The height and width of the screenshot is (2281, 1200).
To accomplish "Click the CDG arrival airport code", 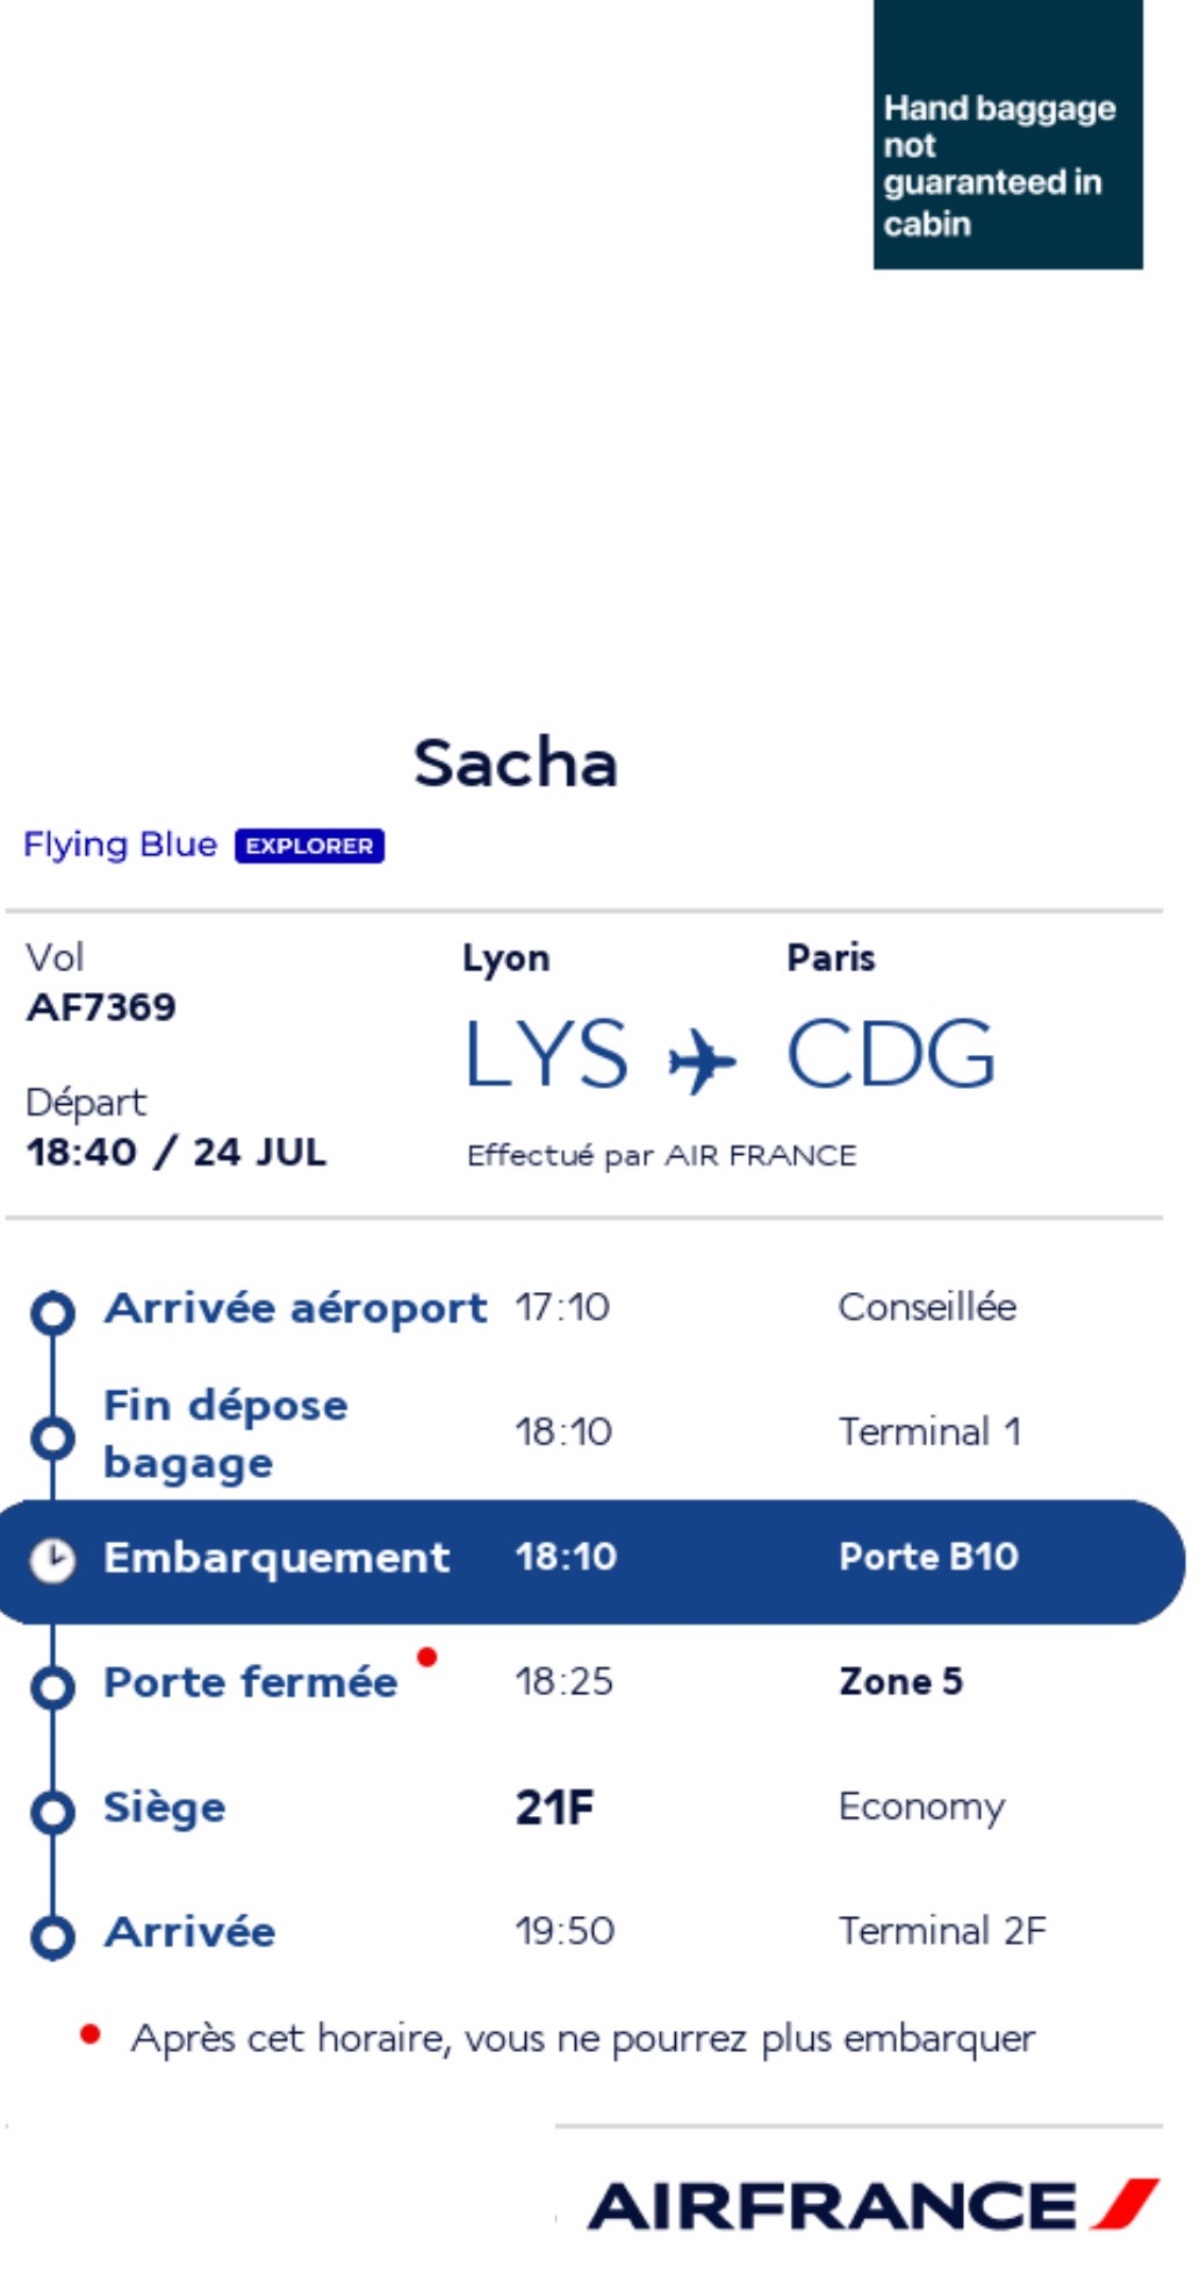I will tap(891, 1053).
